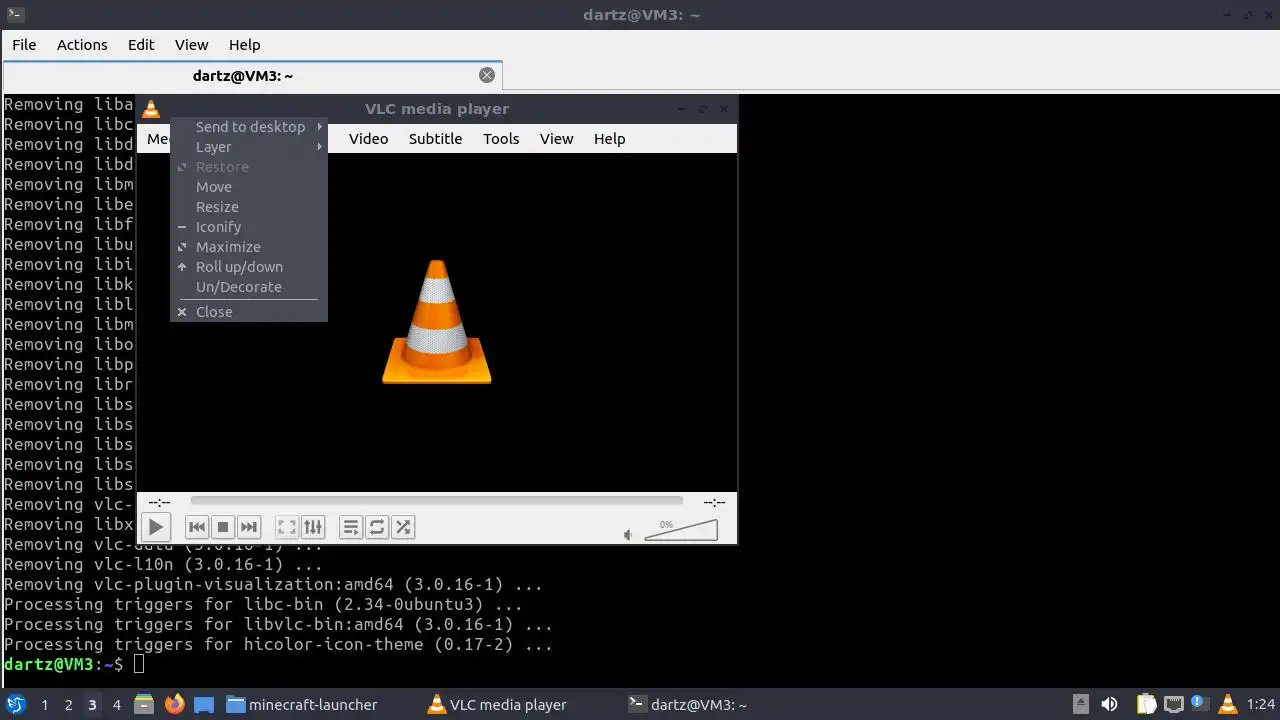The width and height of the screenshot is (1280, 720).
Task: Stop playback in VLC
Action: click(x=223, y=527)
